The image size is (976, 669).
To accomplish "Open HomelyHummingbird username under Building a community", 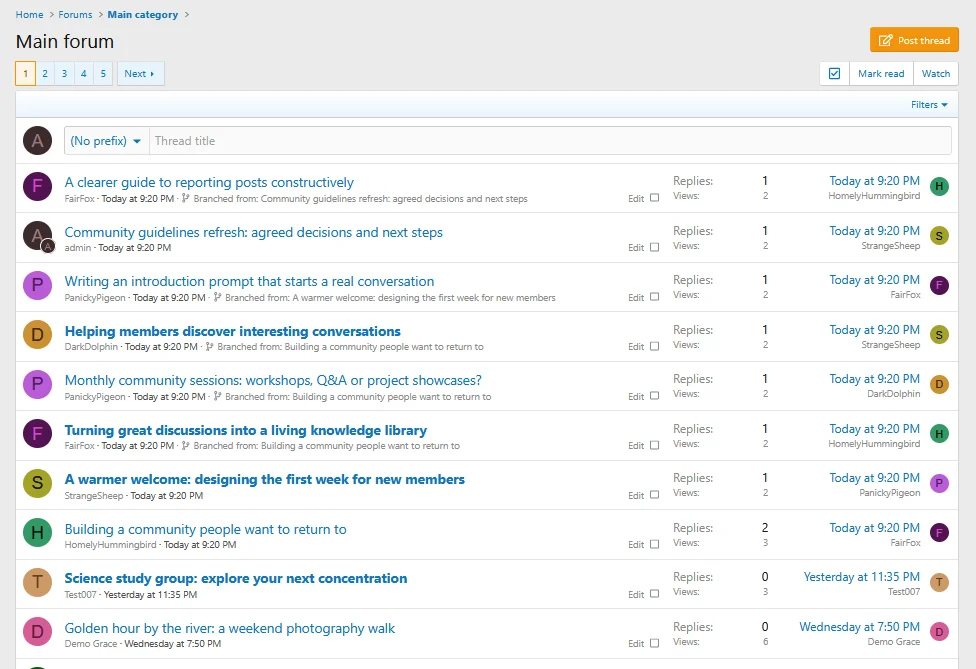I will pyautogui.click(x=110, y=545).
